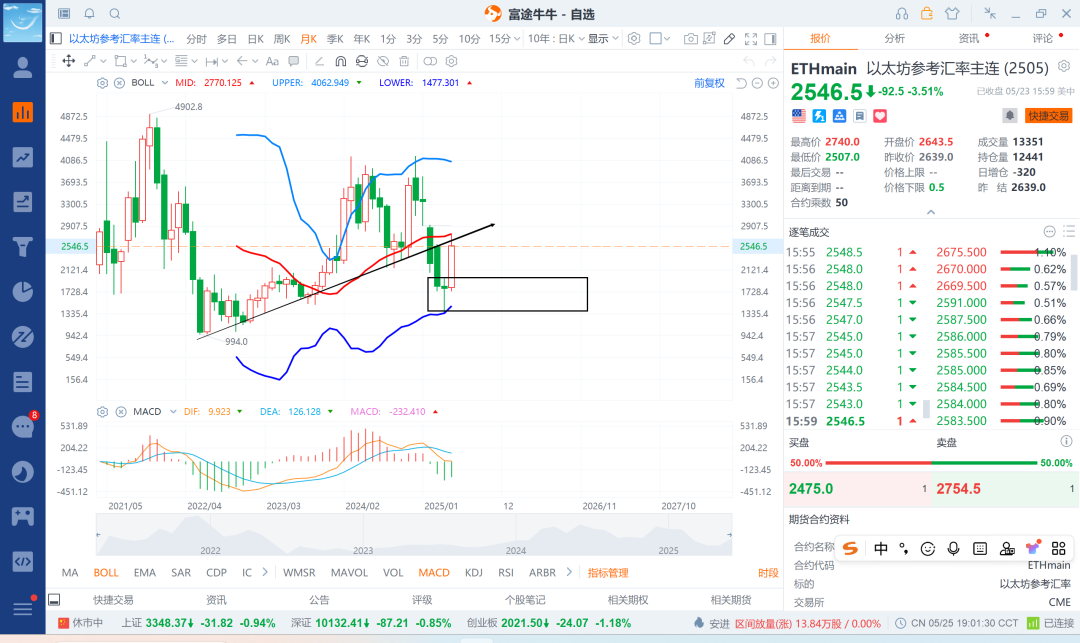Toggle hide all drawings eye icon
Viewport: 1080px width, 643px height.
(x=383, y=61)
